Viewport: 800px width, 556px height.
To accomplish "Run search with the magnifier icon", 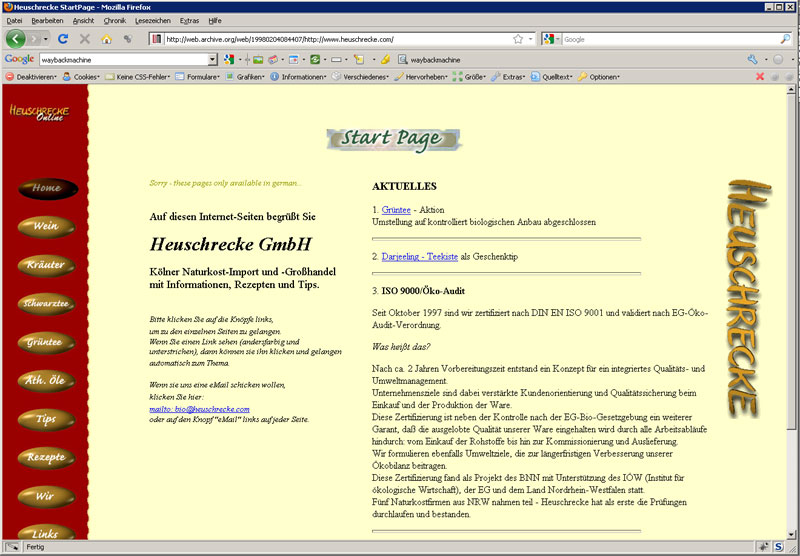I will click(x=785, y=39).
